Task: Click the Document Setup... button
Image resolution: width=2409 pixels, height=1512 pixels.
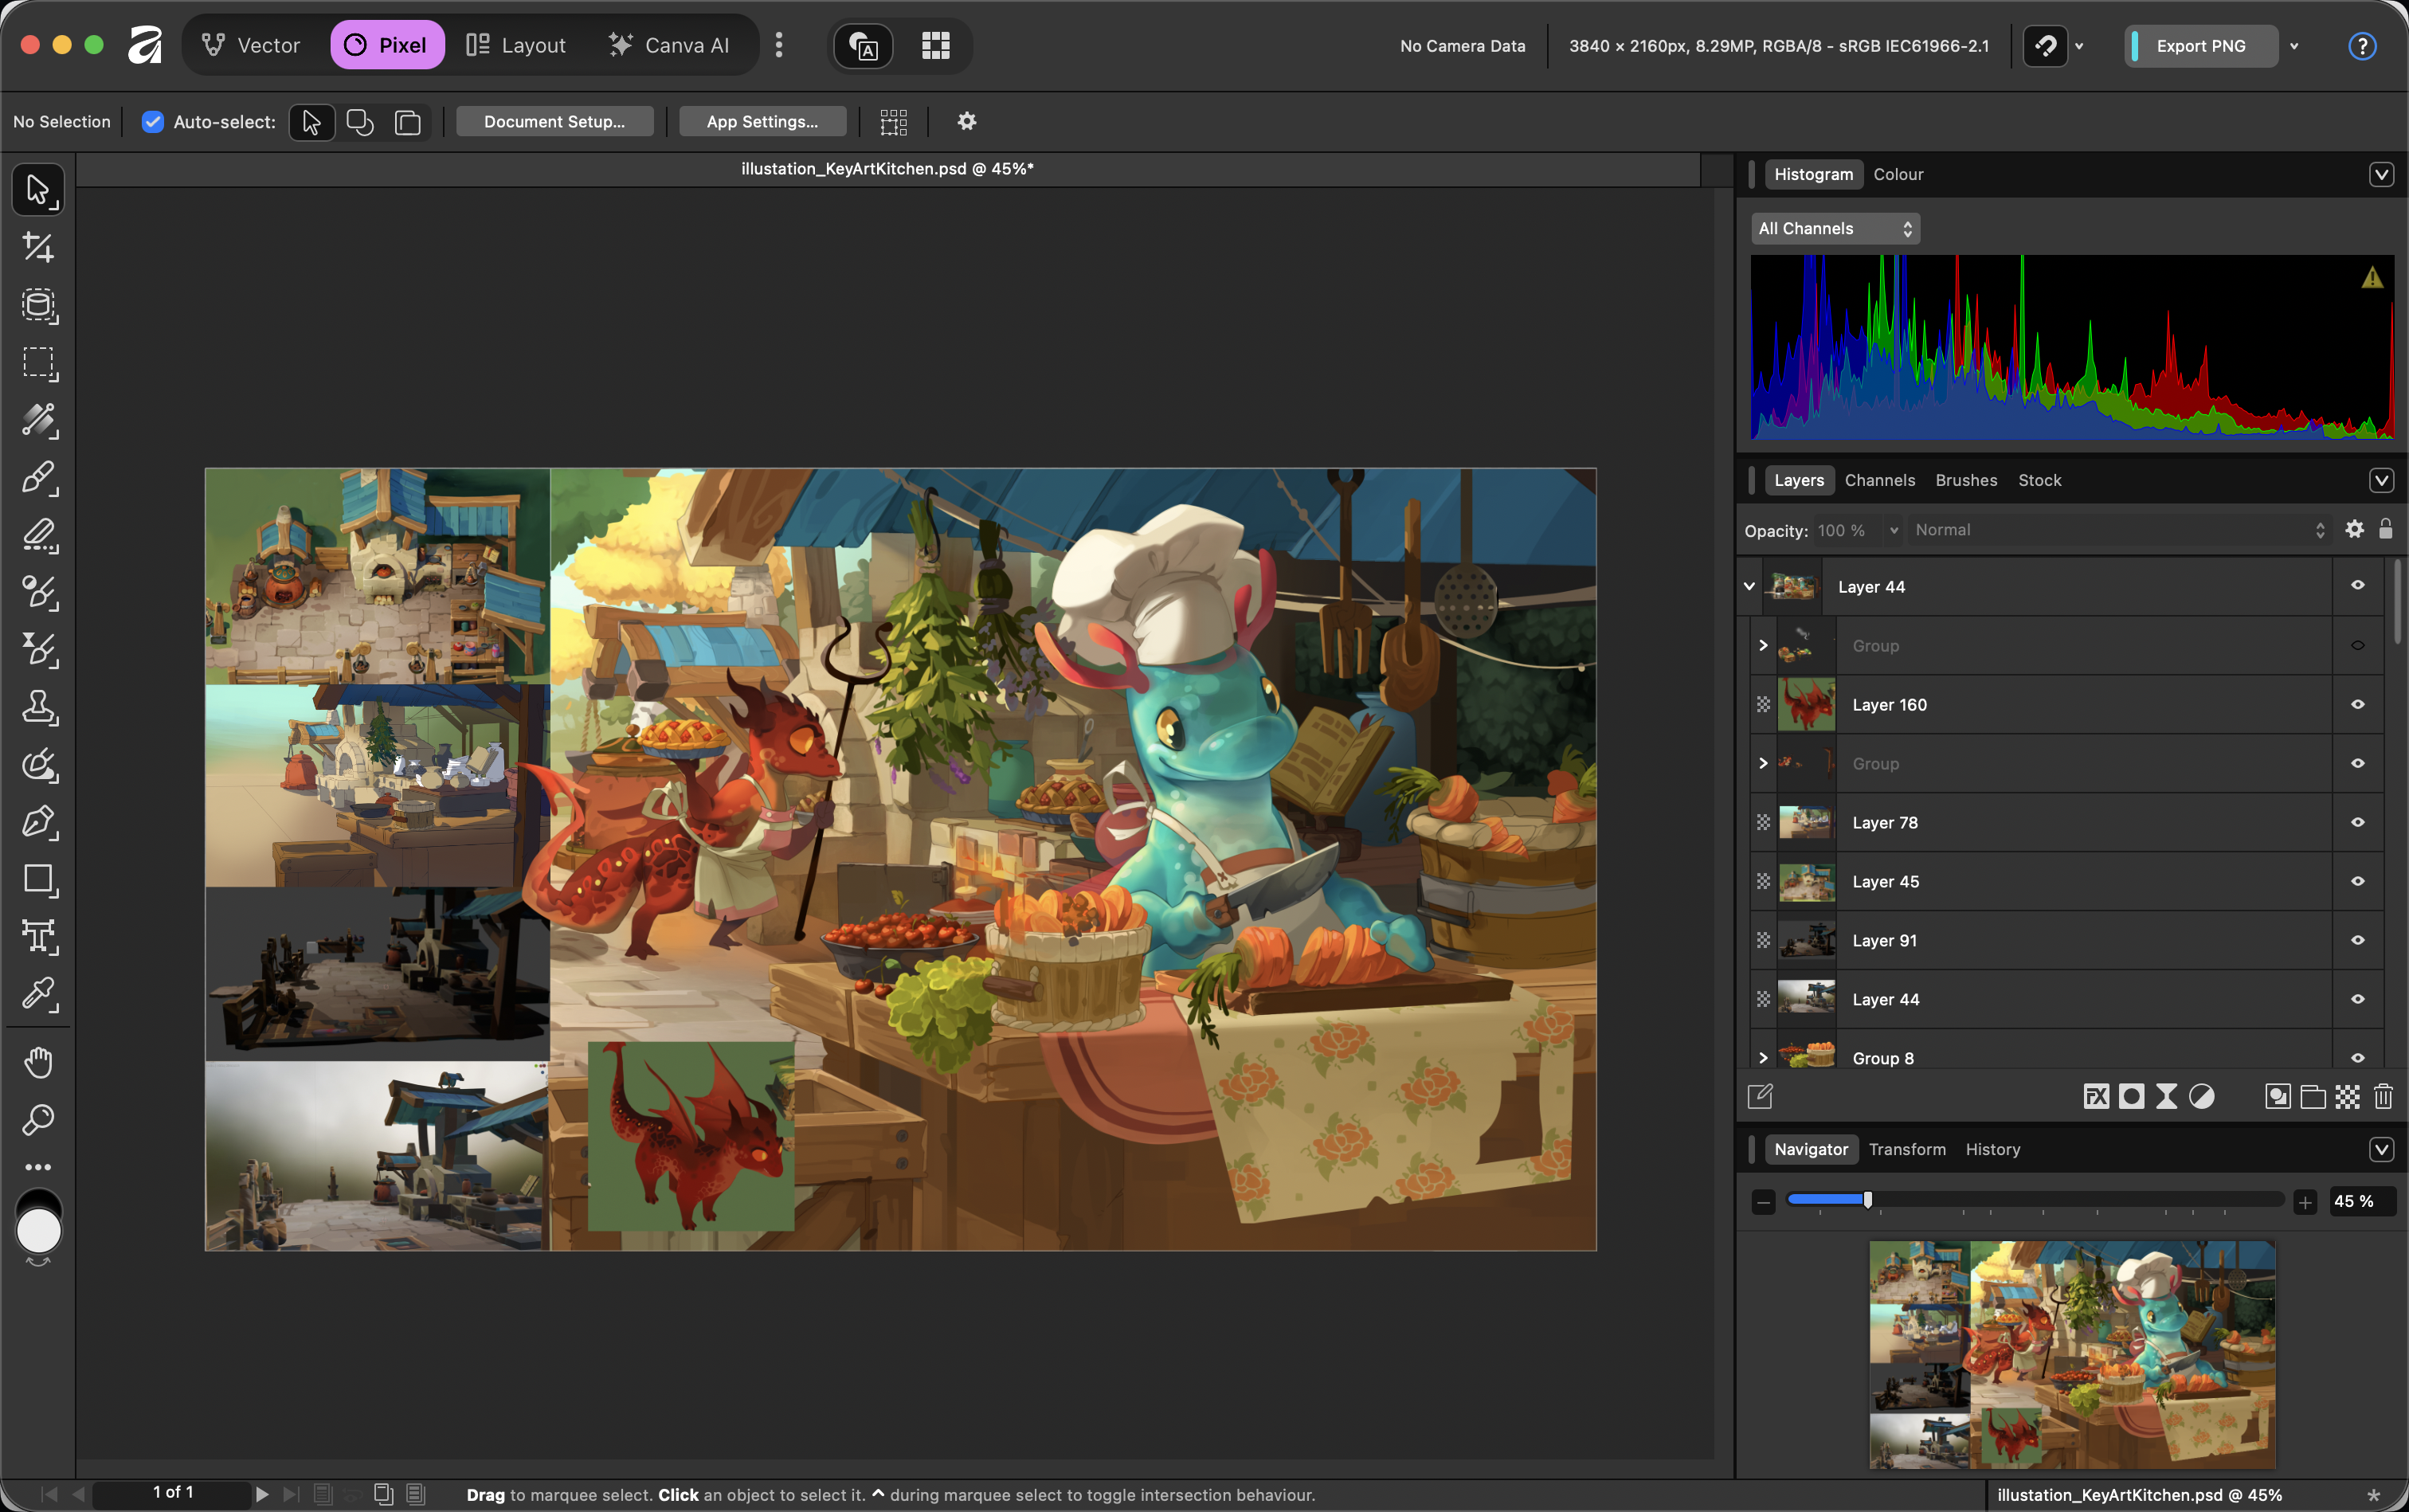Action: click(554, 121)
